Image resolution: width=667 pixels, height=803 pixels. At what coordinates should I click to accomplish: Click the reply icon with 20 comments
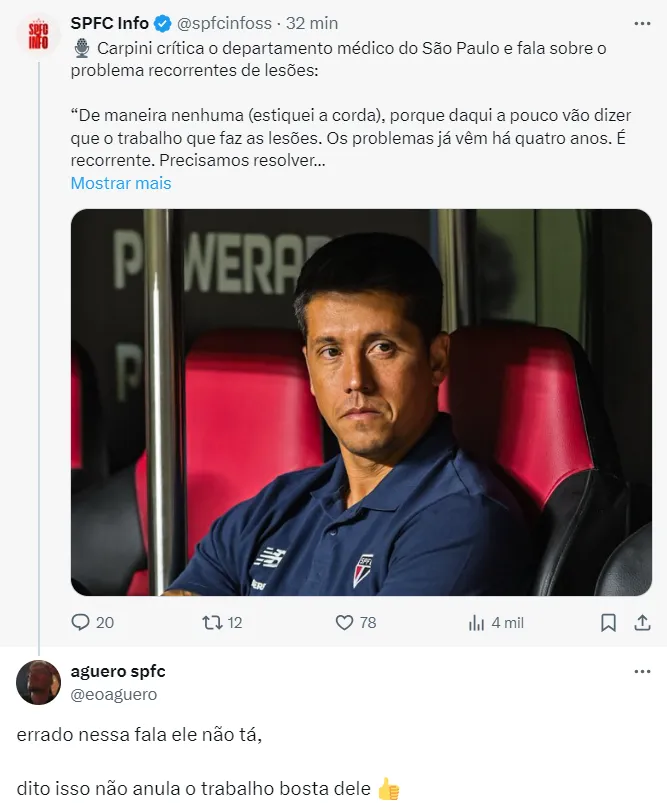click(81, 622)
